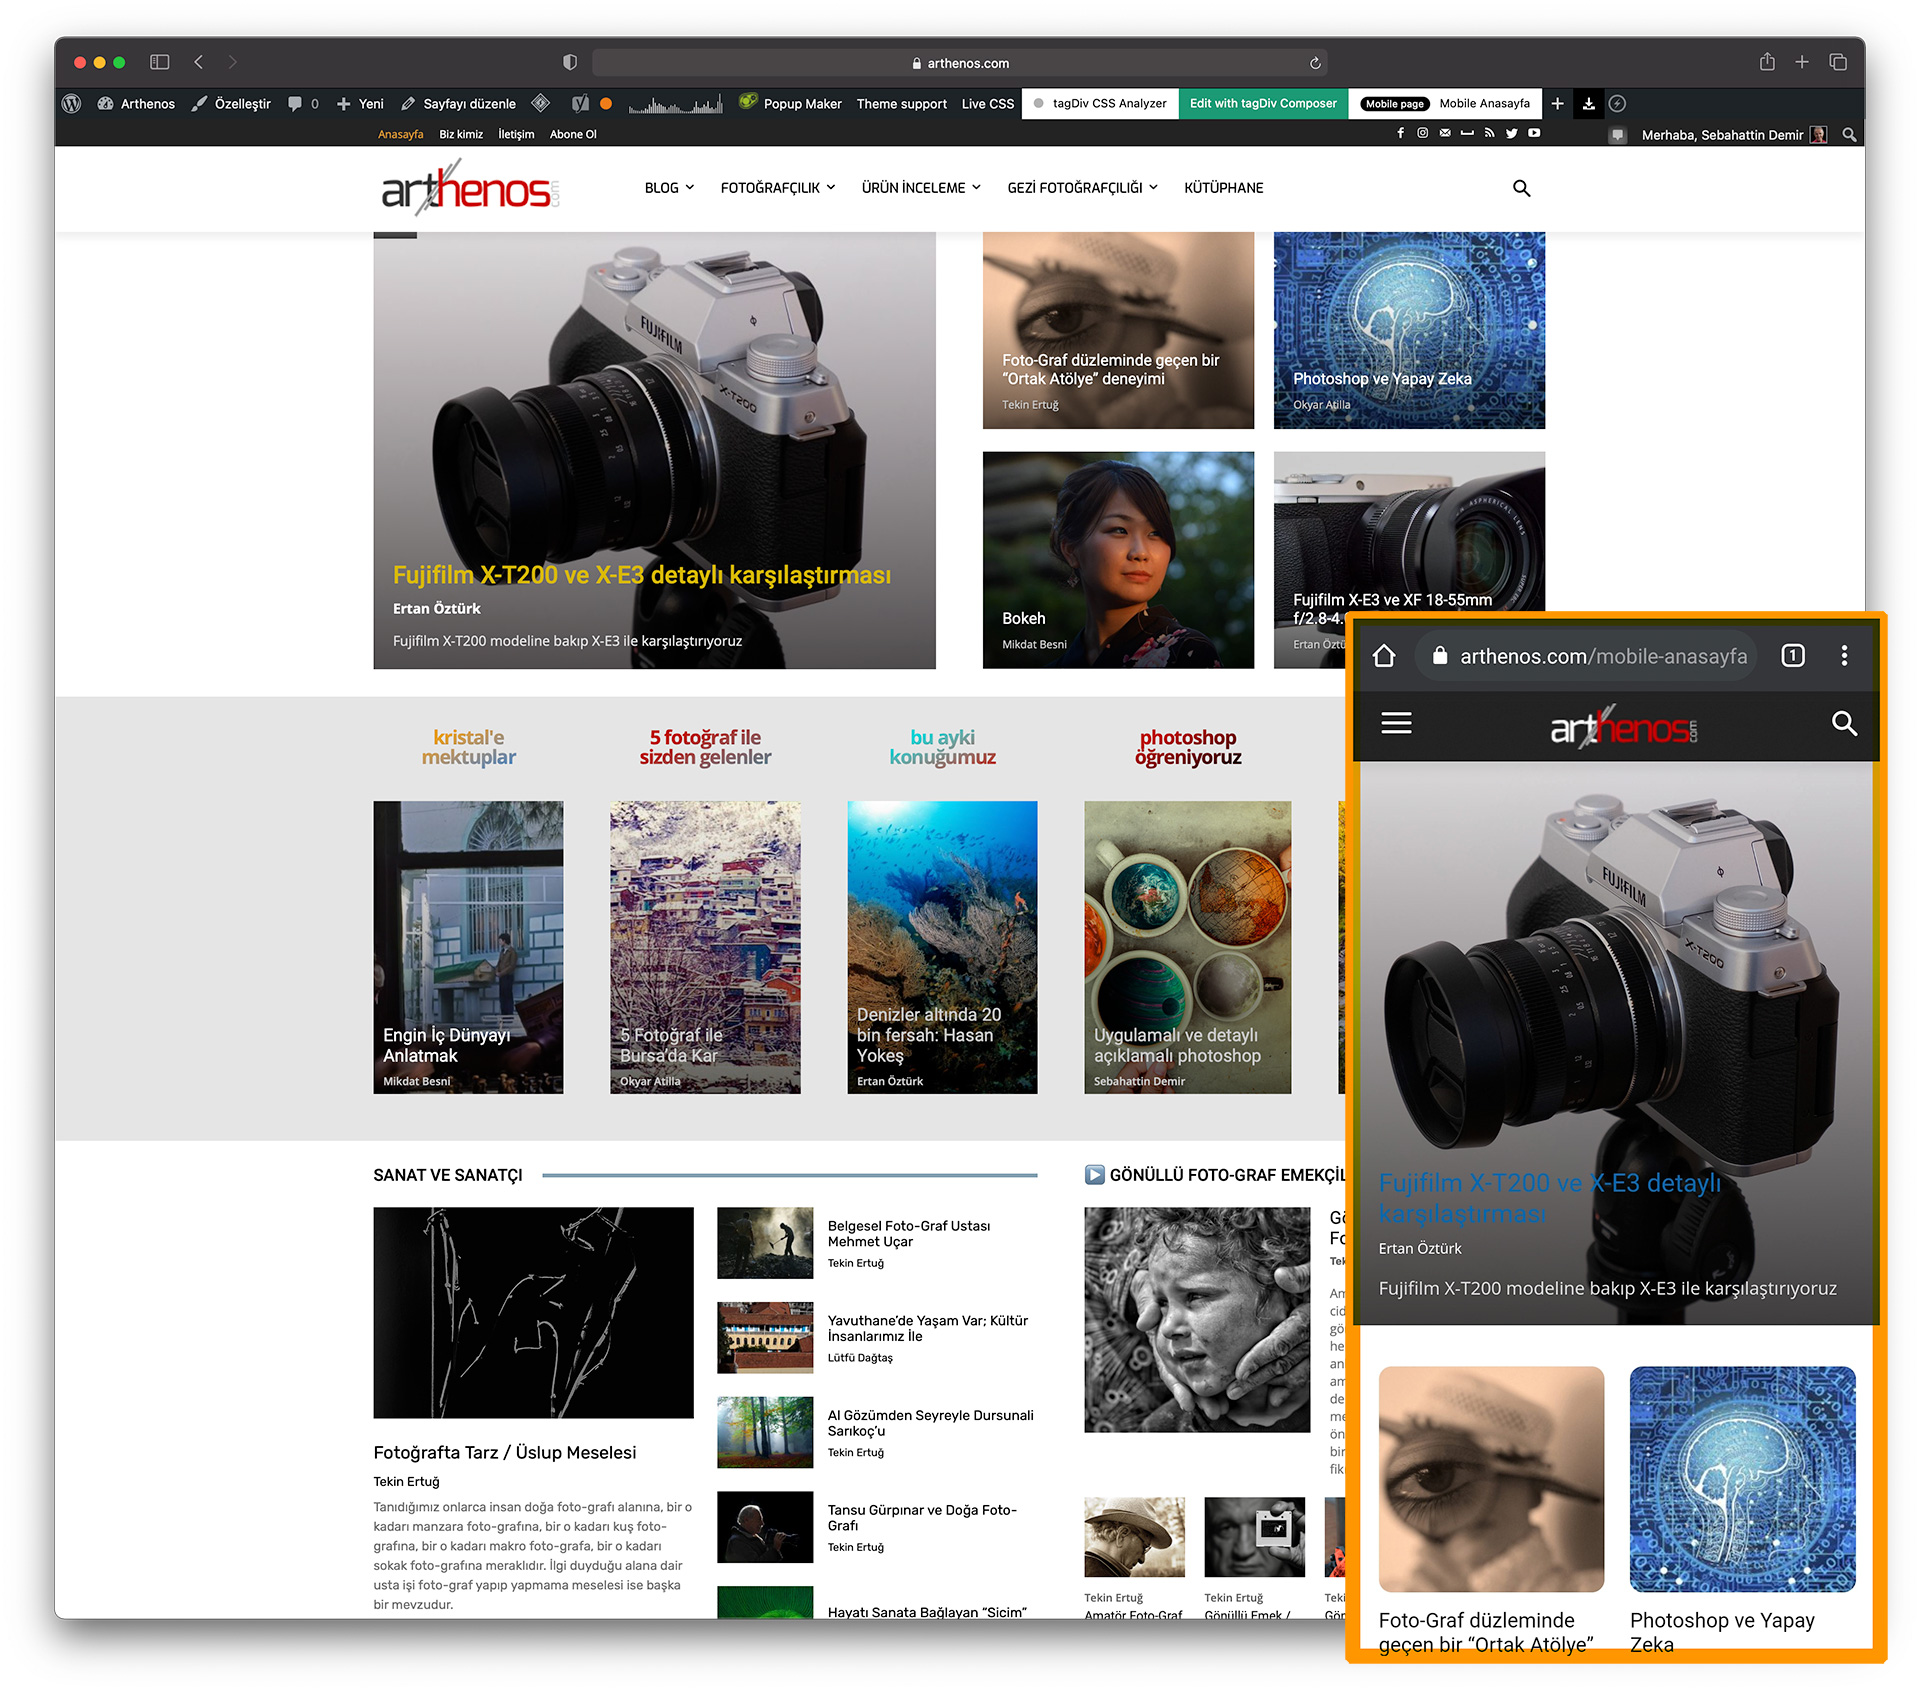This screenshot has width=1920, height=1691.
Task: Click the lightning bolt icon in admin bar
Action: tap(1617, 103)
